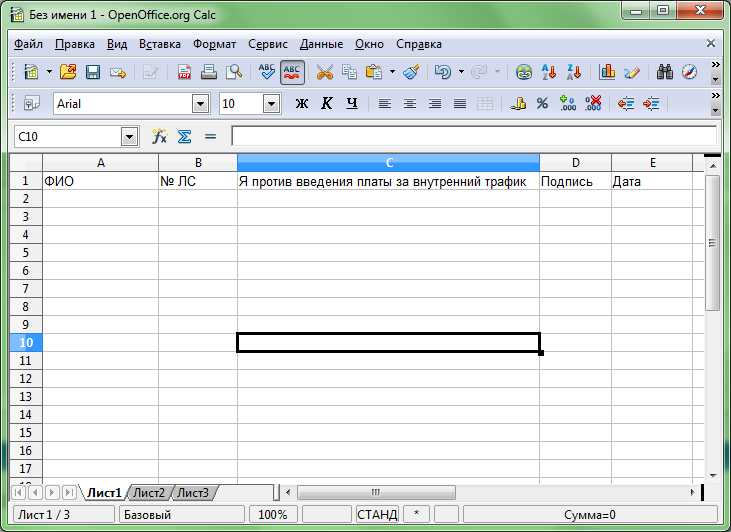This screenshot has height=532, width=731.
Task: Sort ascending with A-Z icon
Action: [549, 72]
